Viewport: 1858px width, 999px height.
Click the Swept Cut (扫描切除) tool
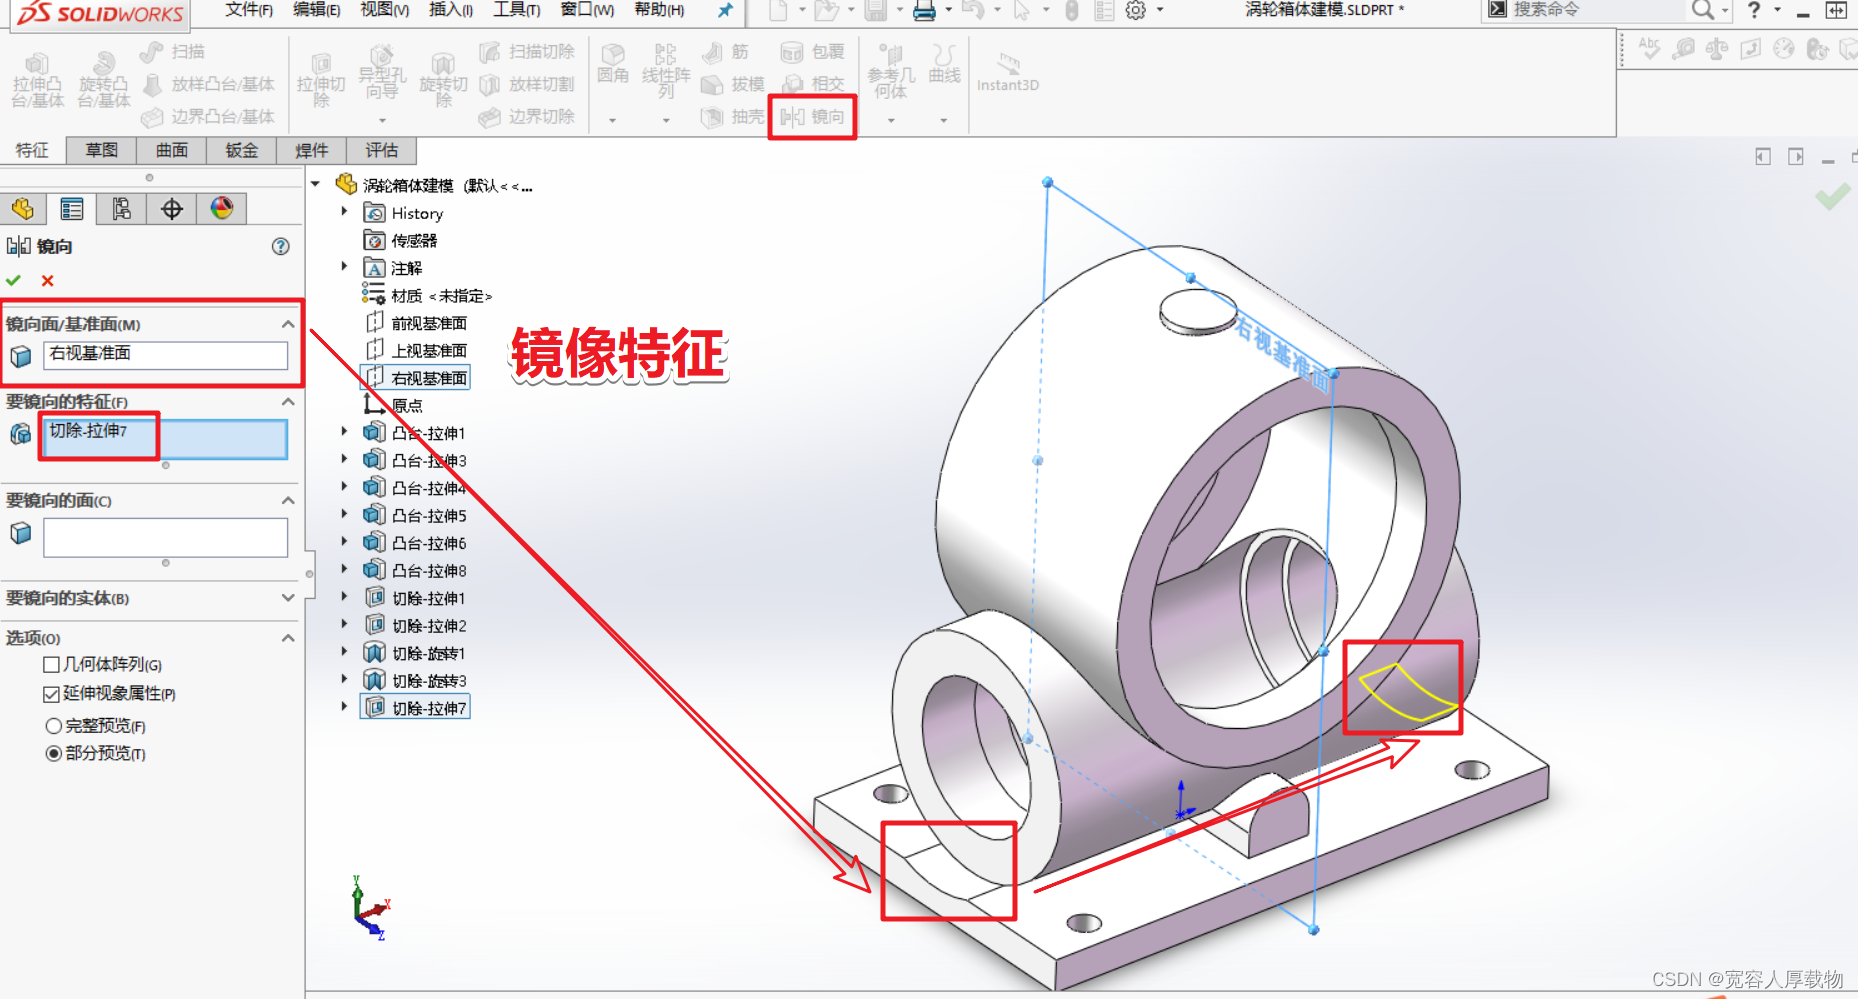tap(527, 52)
